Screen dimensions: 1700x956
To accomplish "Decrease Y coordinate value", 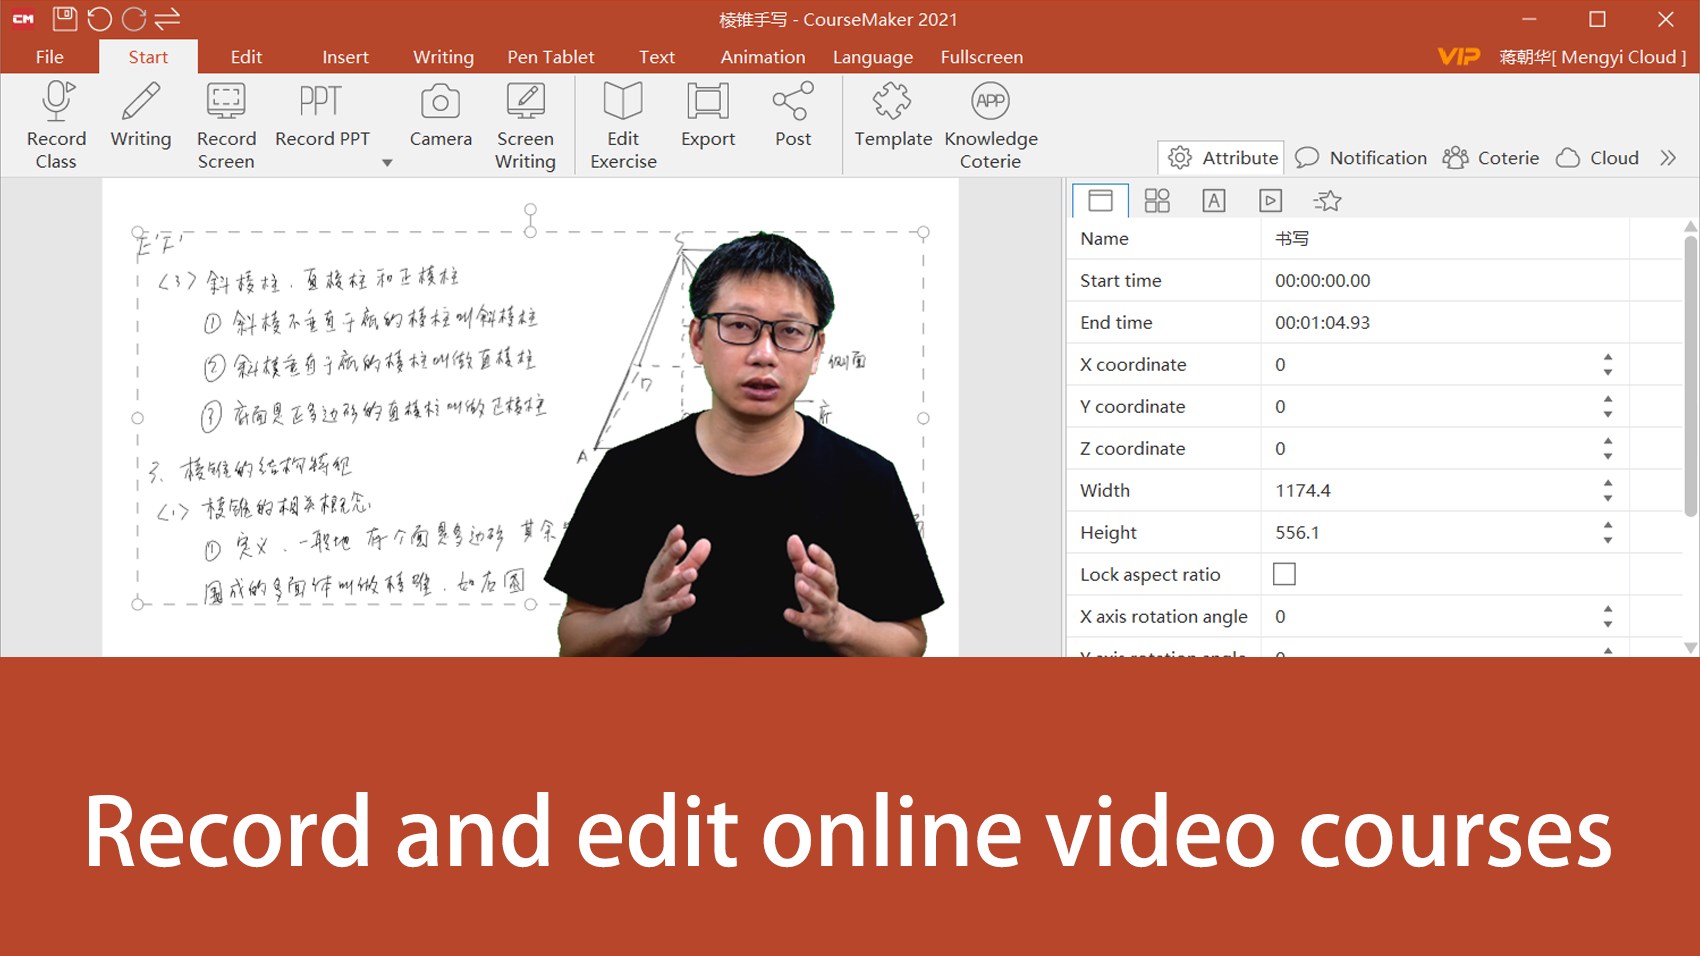I will (1608, 414).
